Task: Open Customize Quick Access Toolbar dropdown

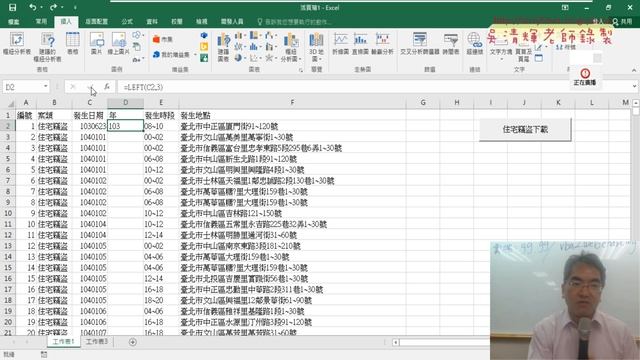Action: point(75,7)
